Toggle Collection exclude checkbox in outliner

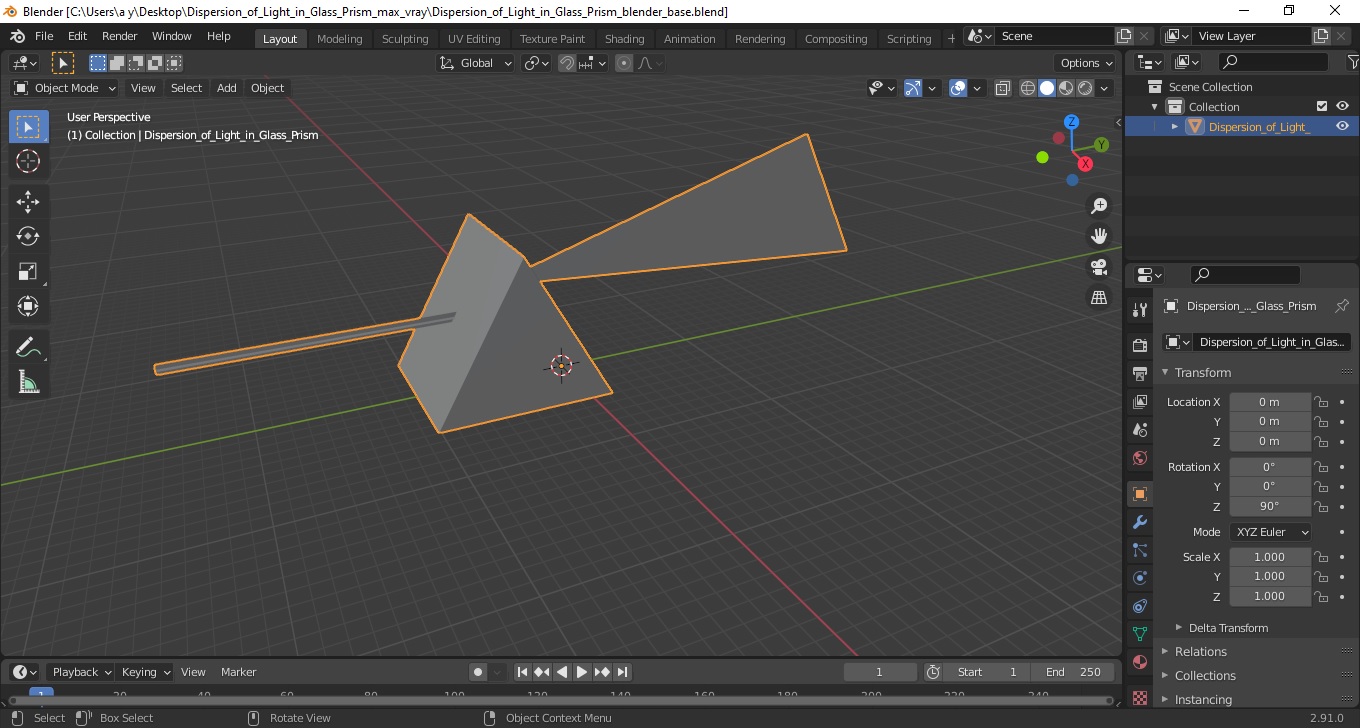1322,106
